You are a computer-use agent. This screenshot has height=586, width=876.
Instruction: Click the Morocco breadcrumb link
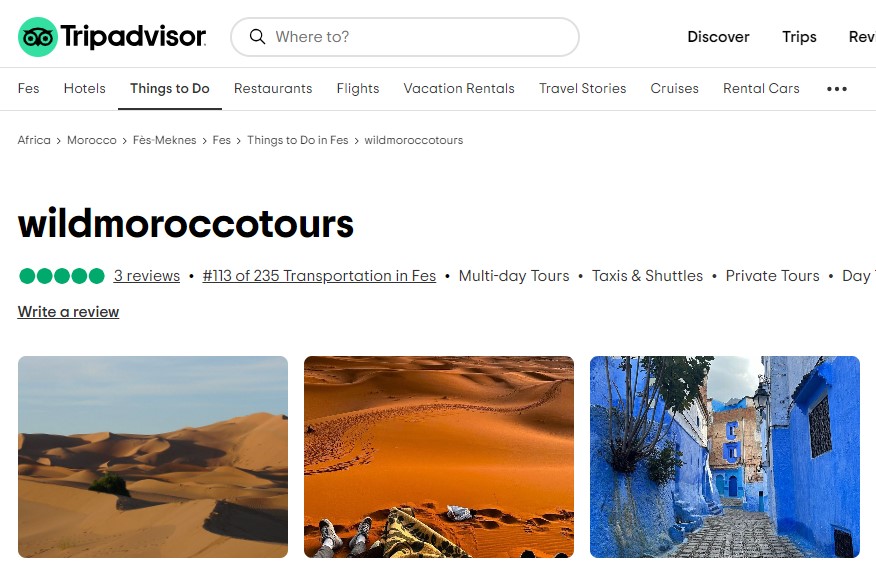click(x=92, y=140)
